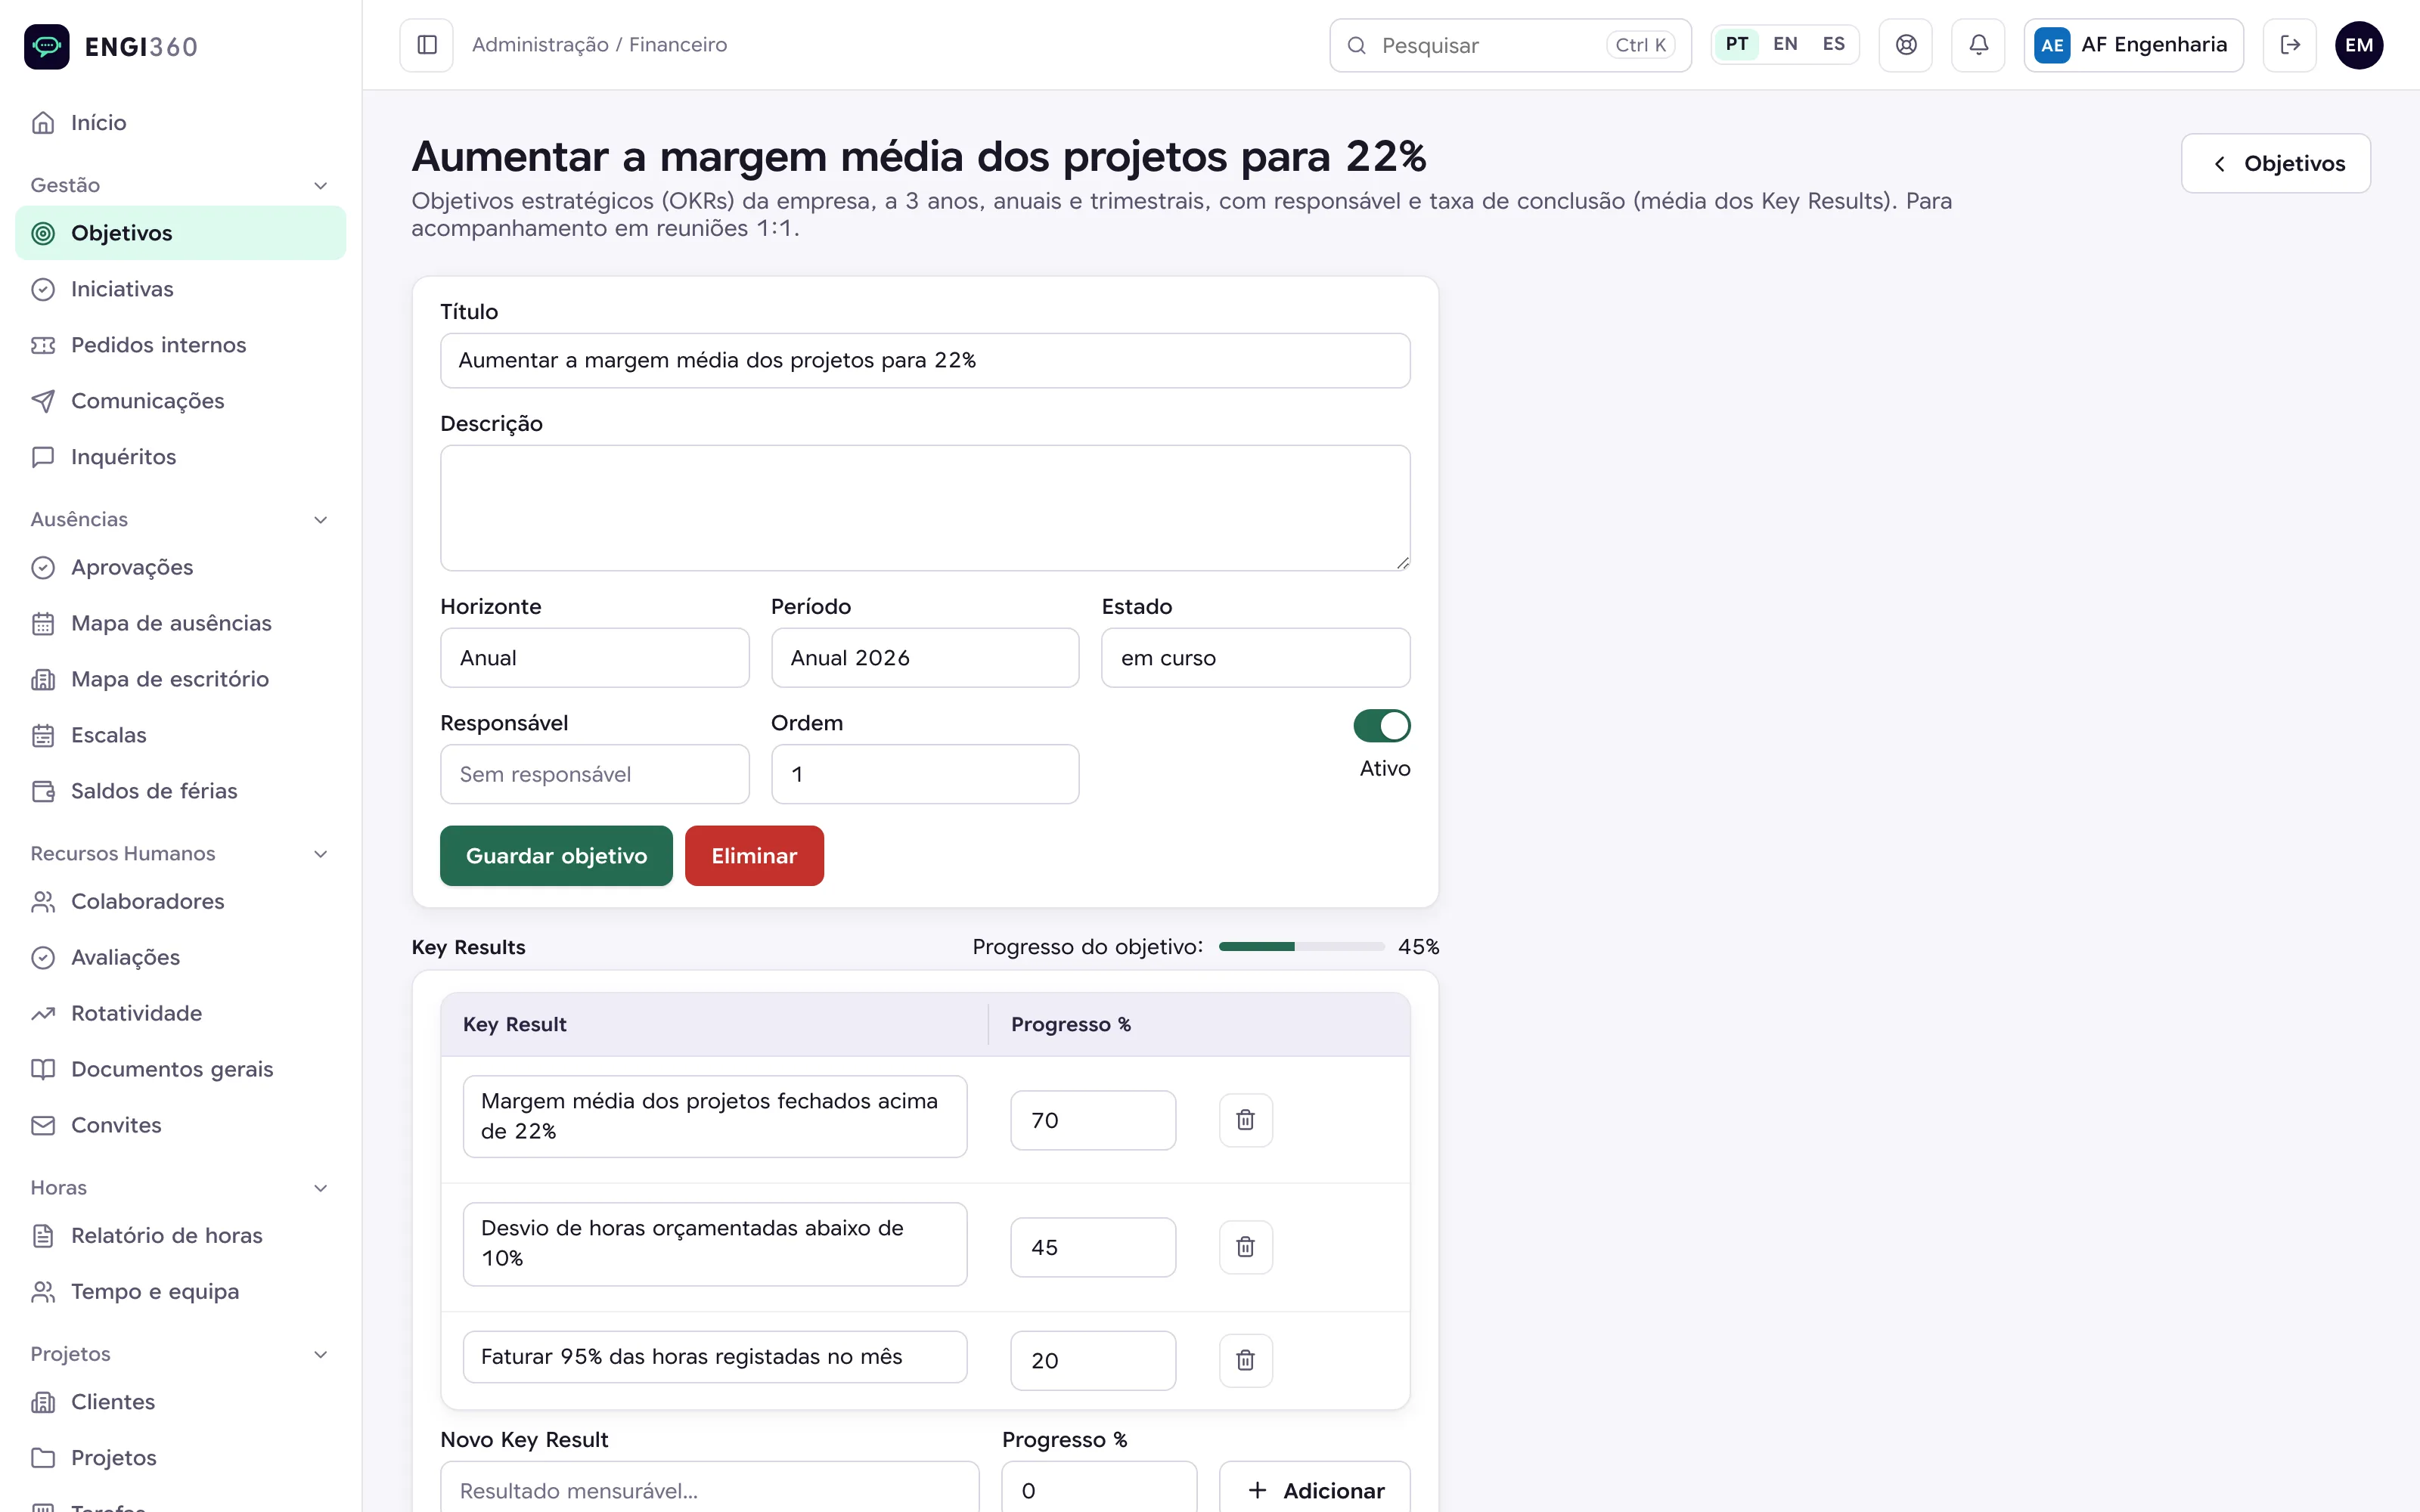Delete the 'Desvio de horas' key result
The height and width of the screenshot is (1512, 2420).
tap(1245, 1247)
